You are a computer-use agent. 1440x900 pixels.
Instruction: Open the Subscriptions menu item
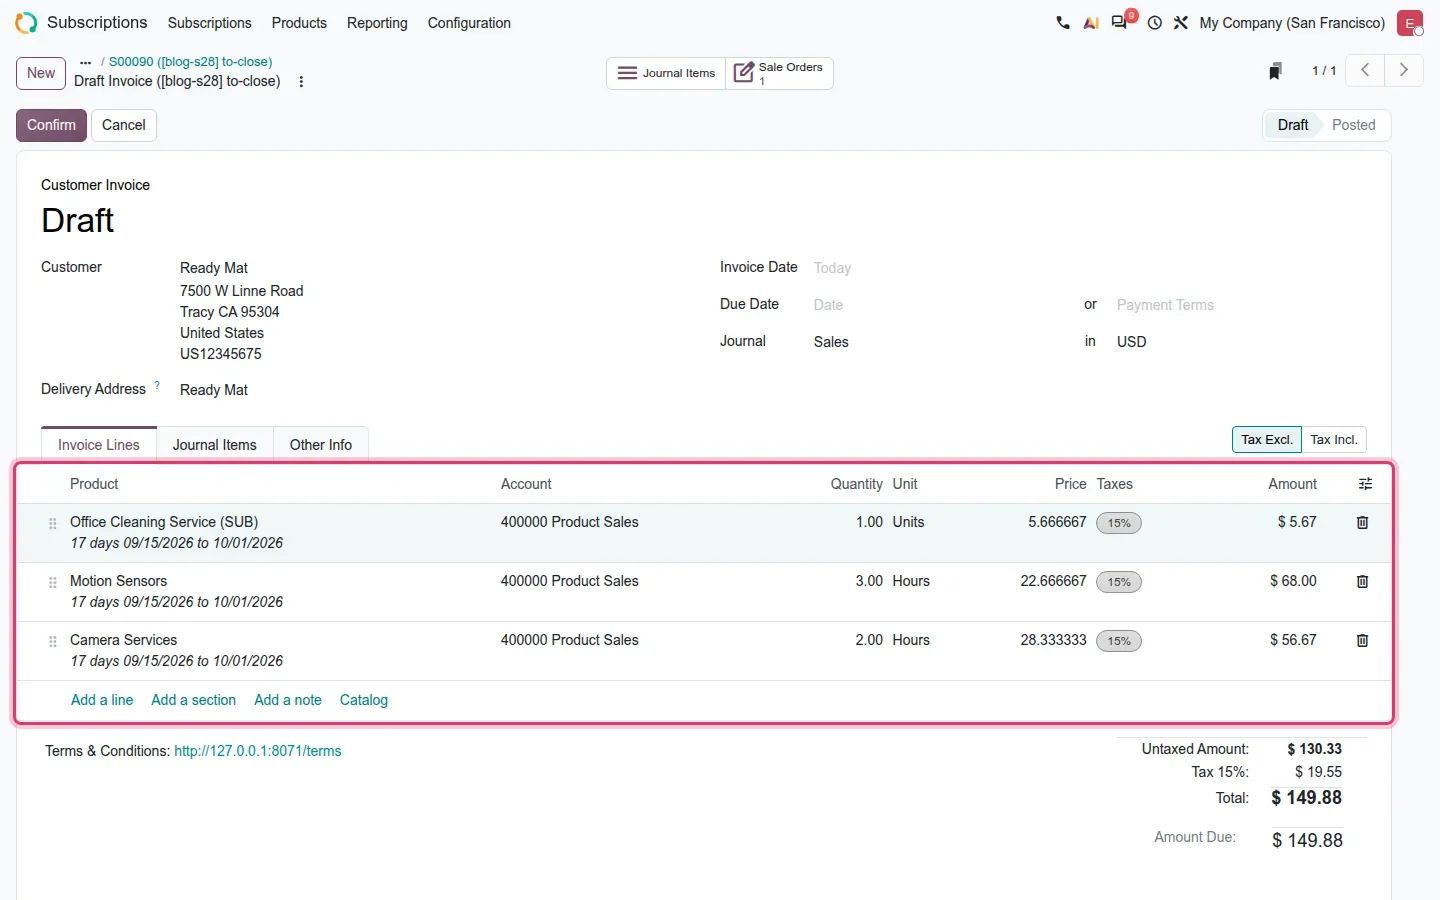pos(209,23)
